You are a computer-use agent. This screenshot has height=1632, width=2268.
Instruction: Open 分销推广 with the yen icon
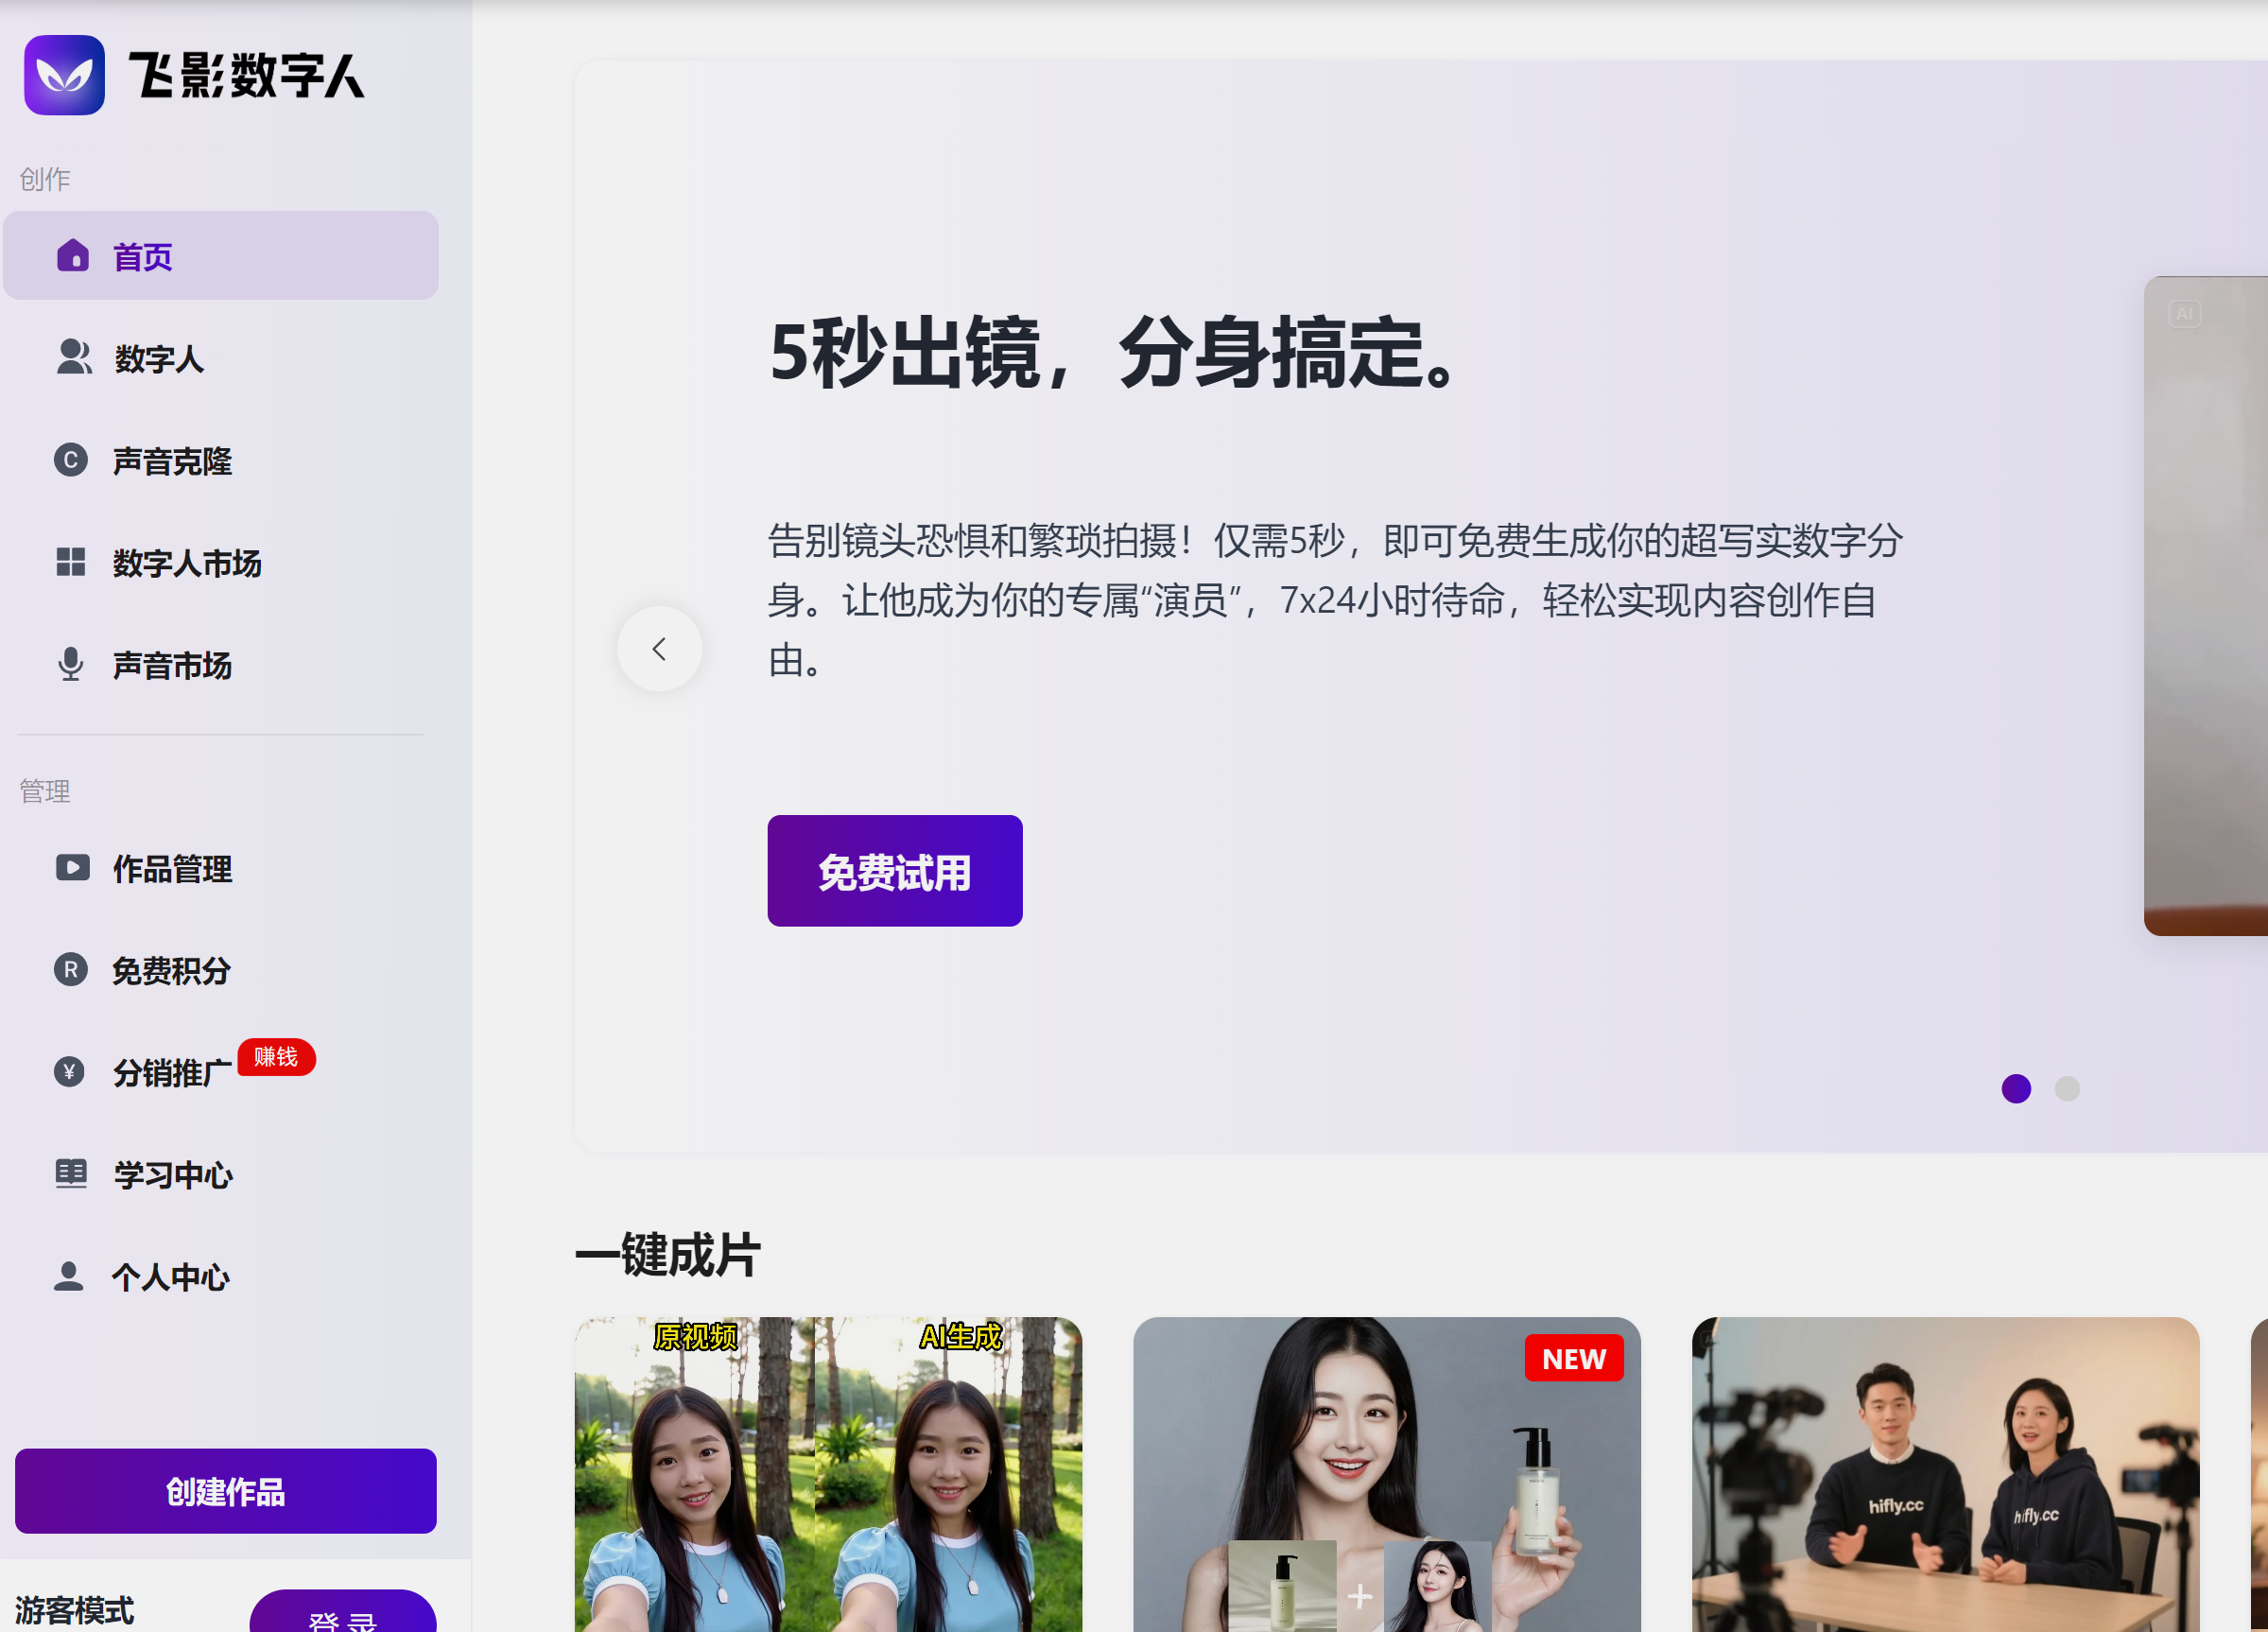71,1072
